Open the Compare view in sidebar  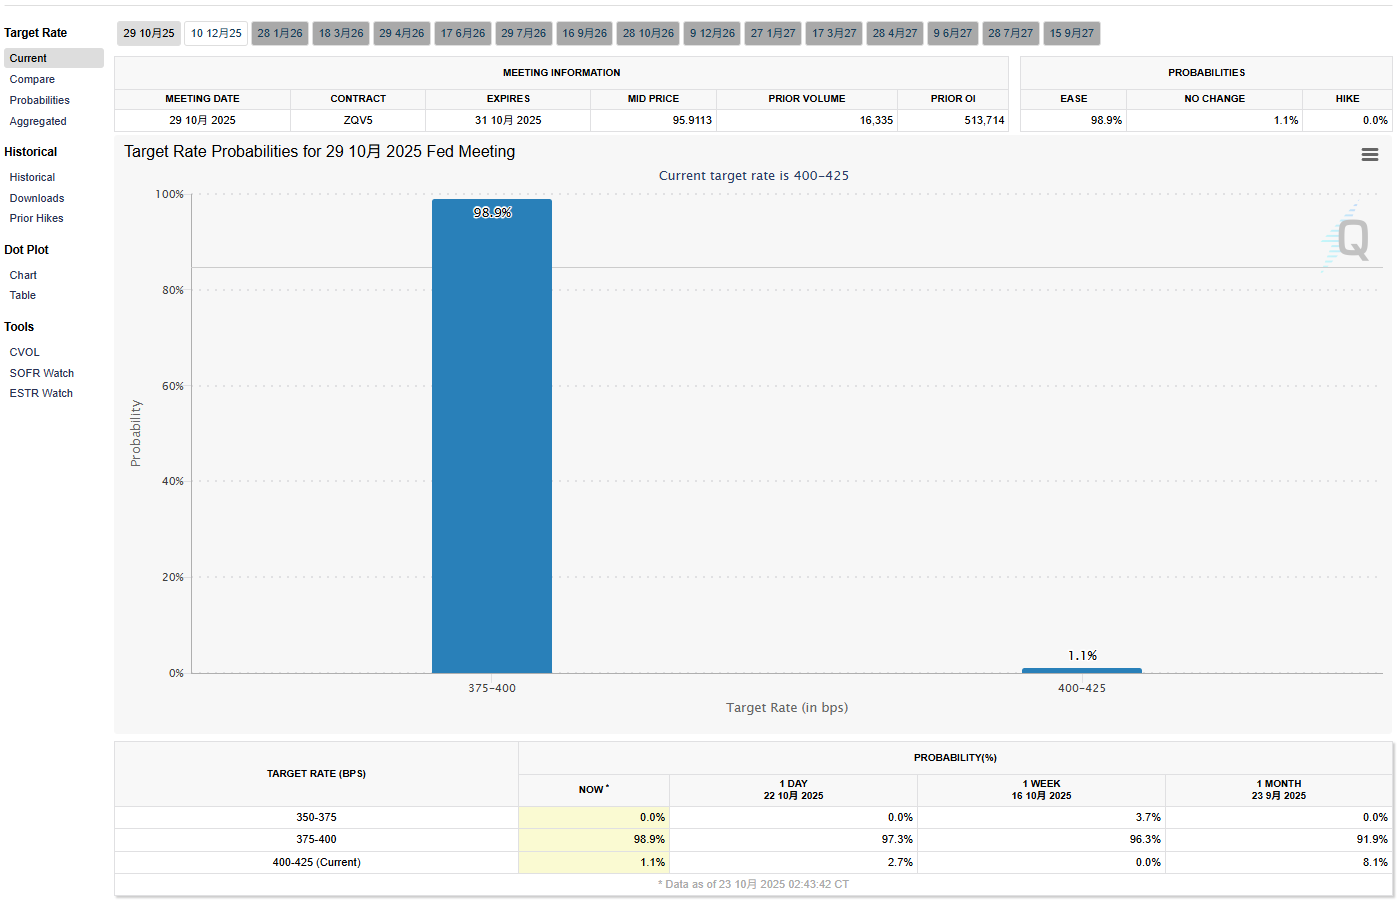[x=32, y=79]
